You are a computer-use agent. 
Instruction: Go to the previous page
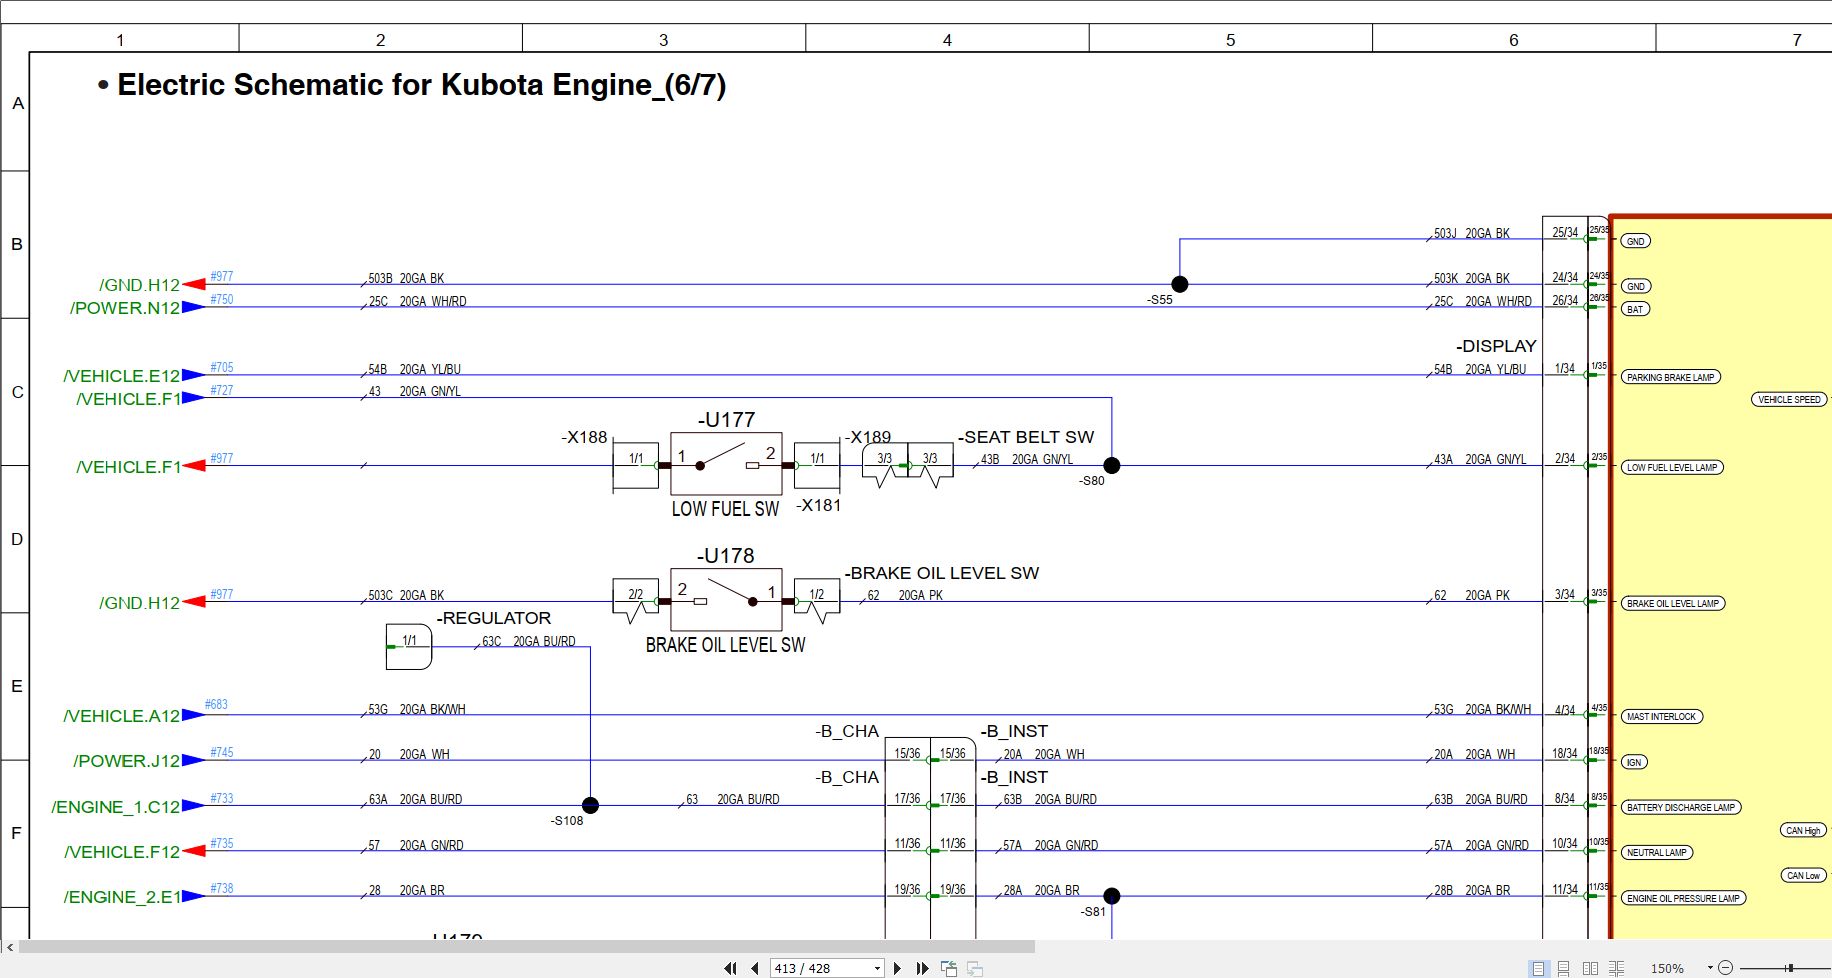tap(755, 968)
